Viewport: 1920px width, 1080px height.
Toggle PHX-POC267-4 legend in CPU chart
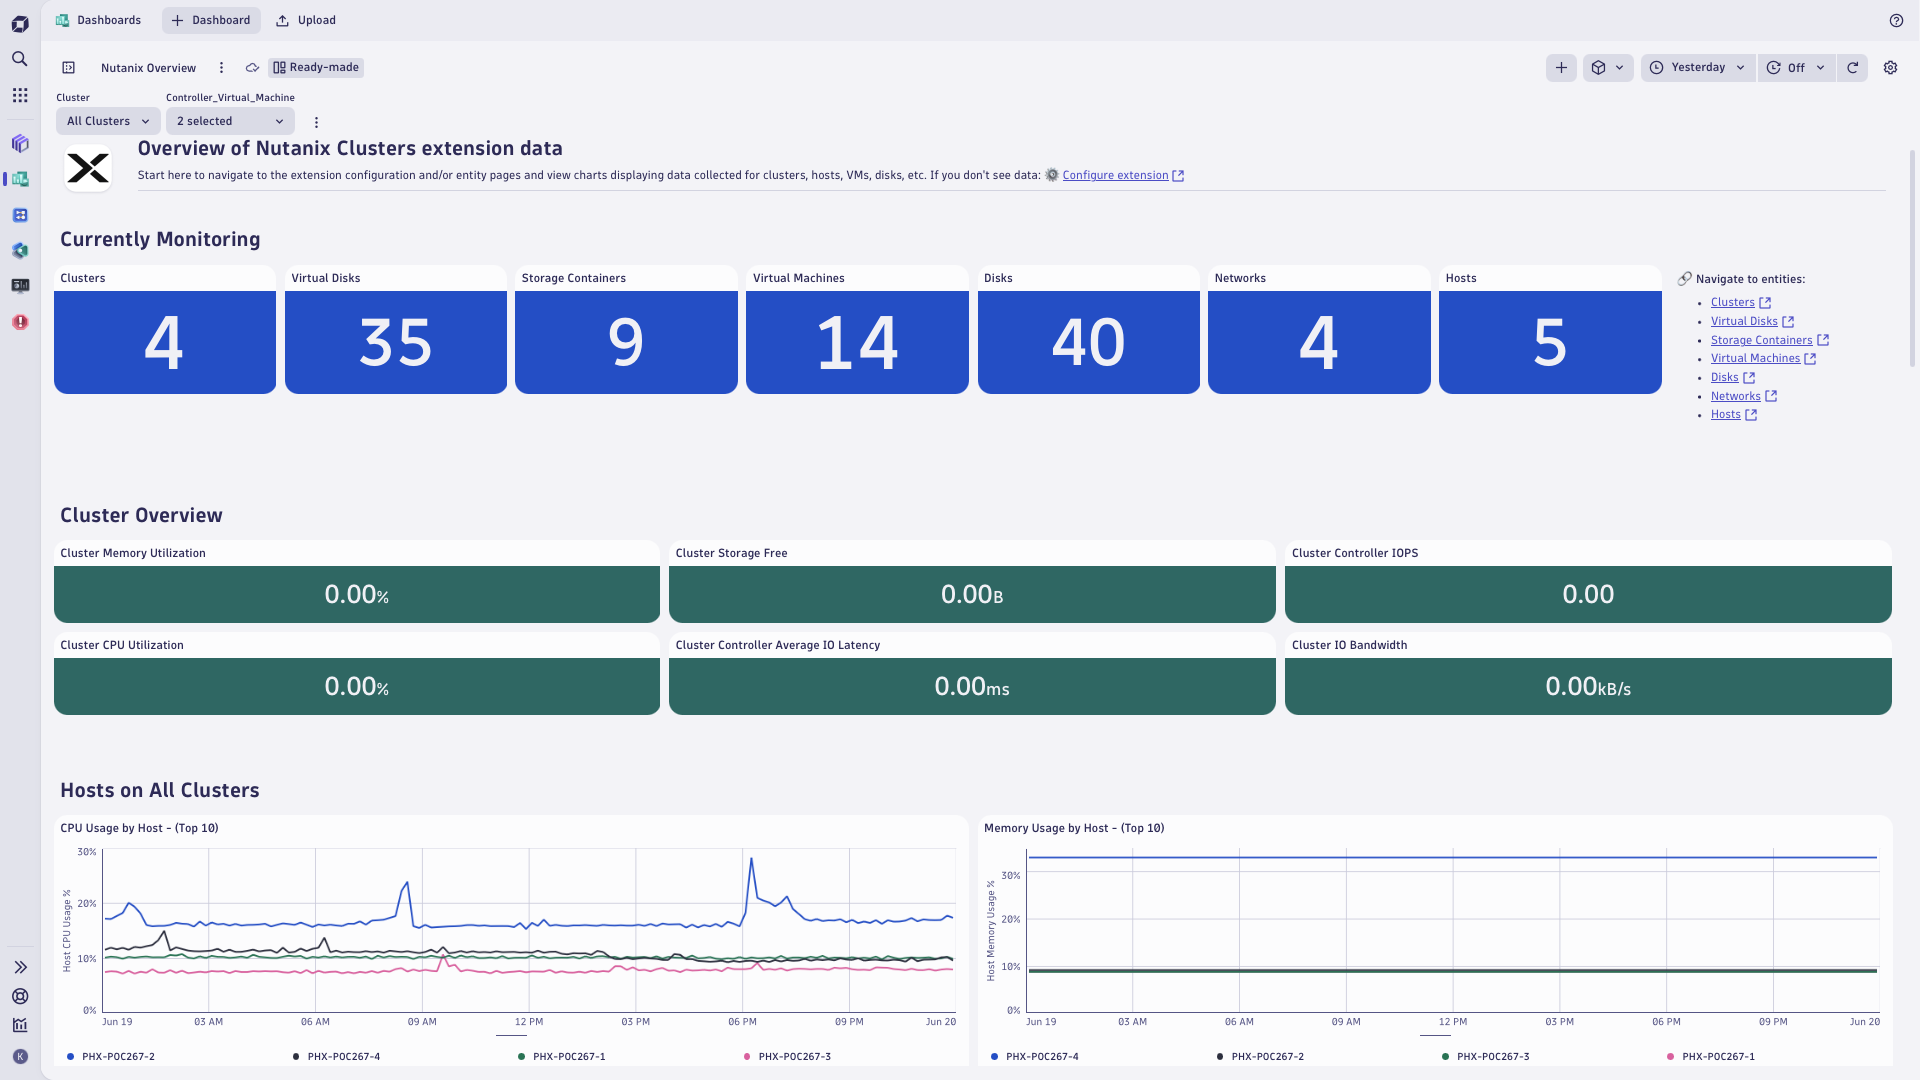coord(336,1057)
